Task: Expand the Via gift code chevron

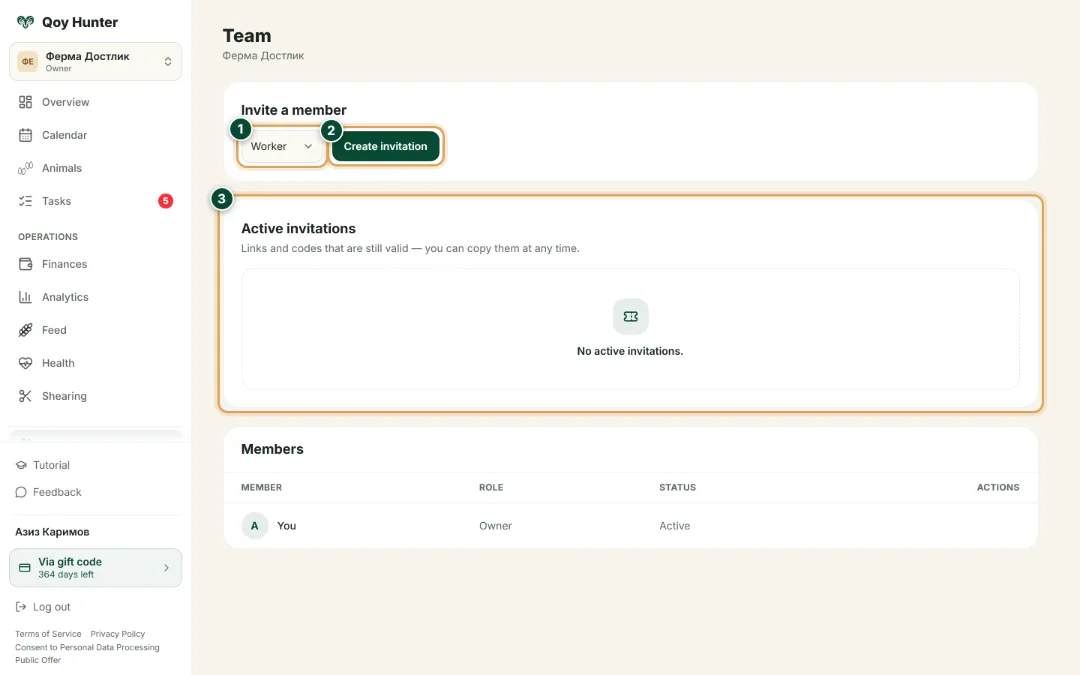Action: (166, 568)
